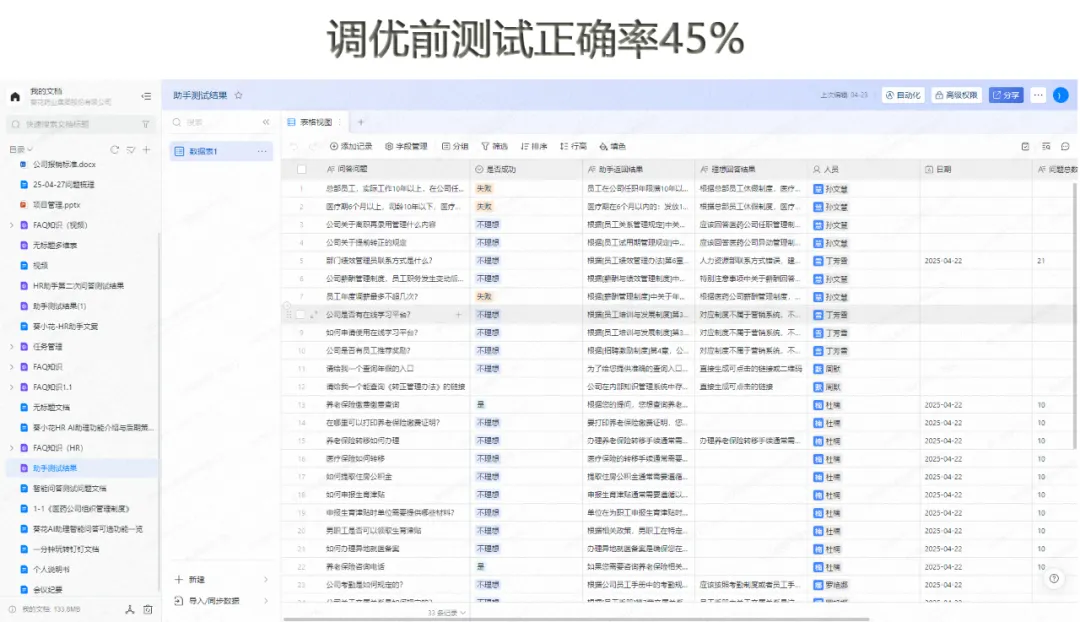Add a new view with plus beside 表格视图

360,122
